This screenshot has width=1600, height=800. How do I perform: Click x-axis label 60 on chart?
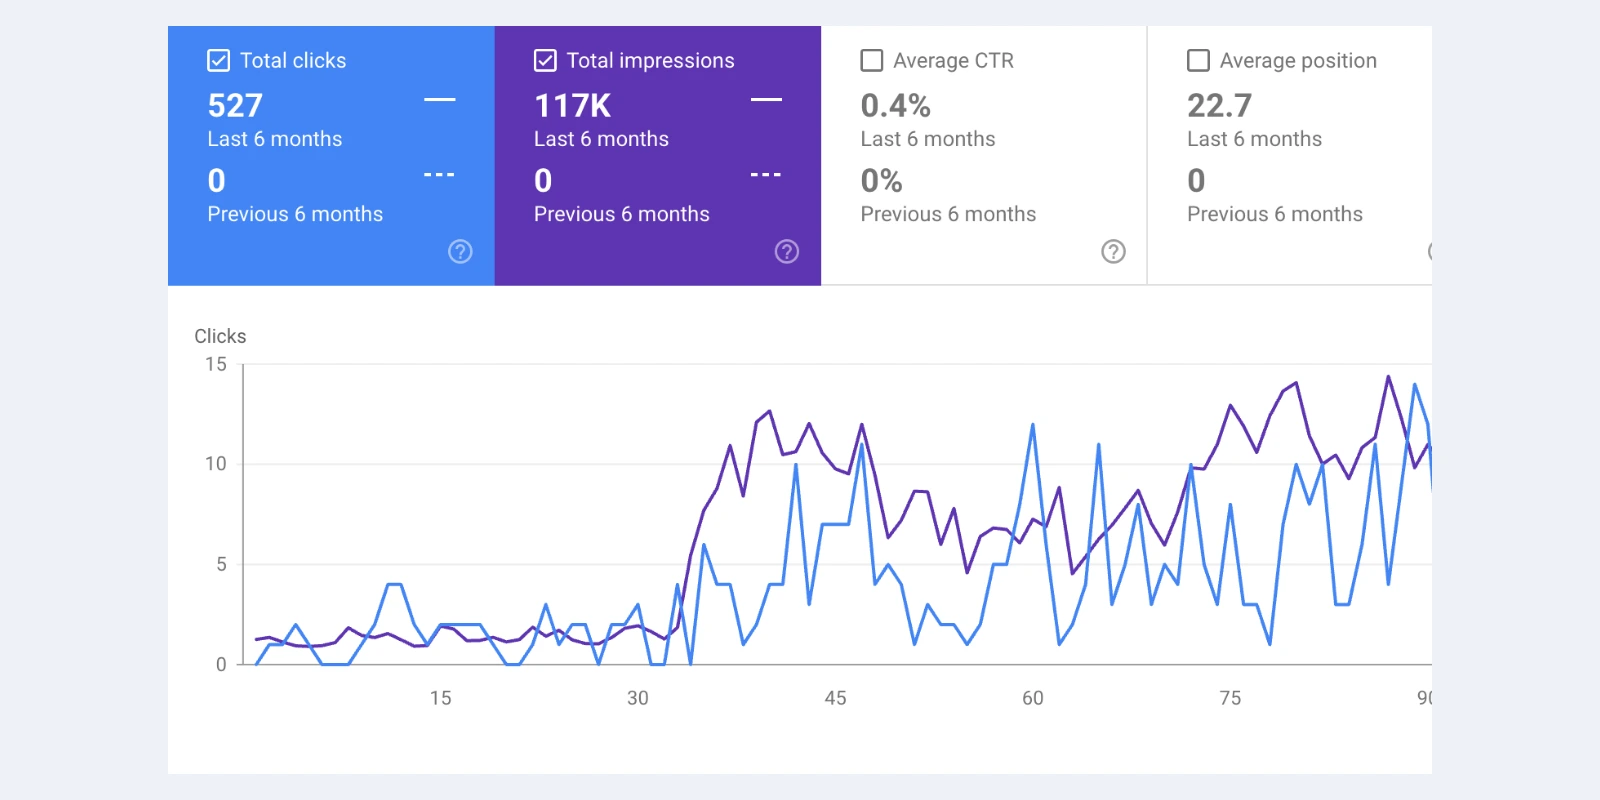click(x=1033, y=698)
